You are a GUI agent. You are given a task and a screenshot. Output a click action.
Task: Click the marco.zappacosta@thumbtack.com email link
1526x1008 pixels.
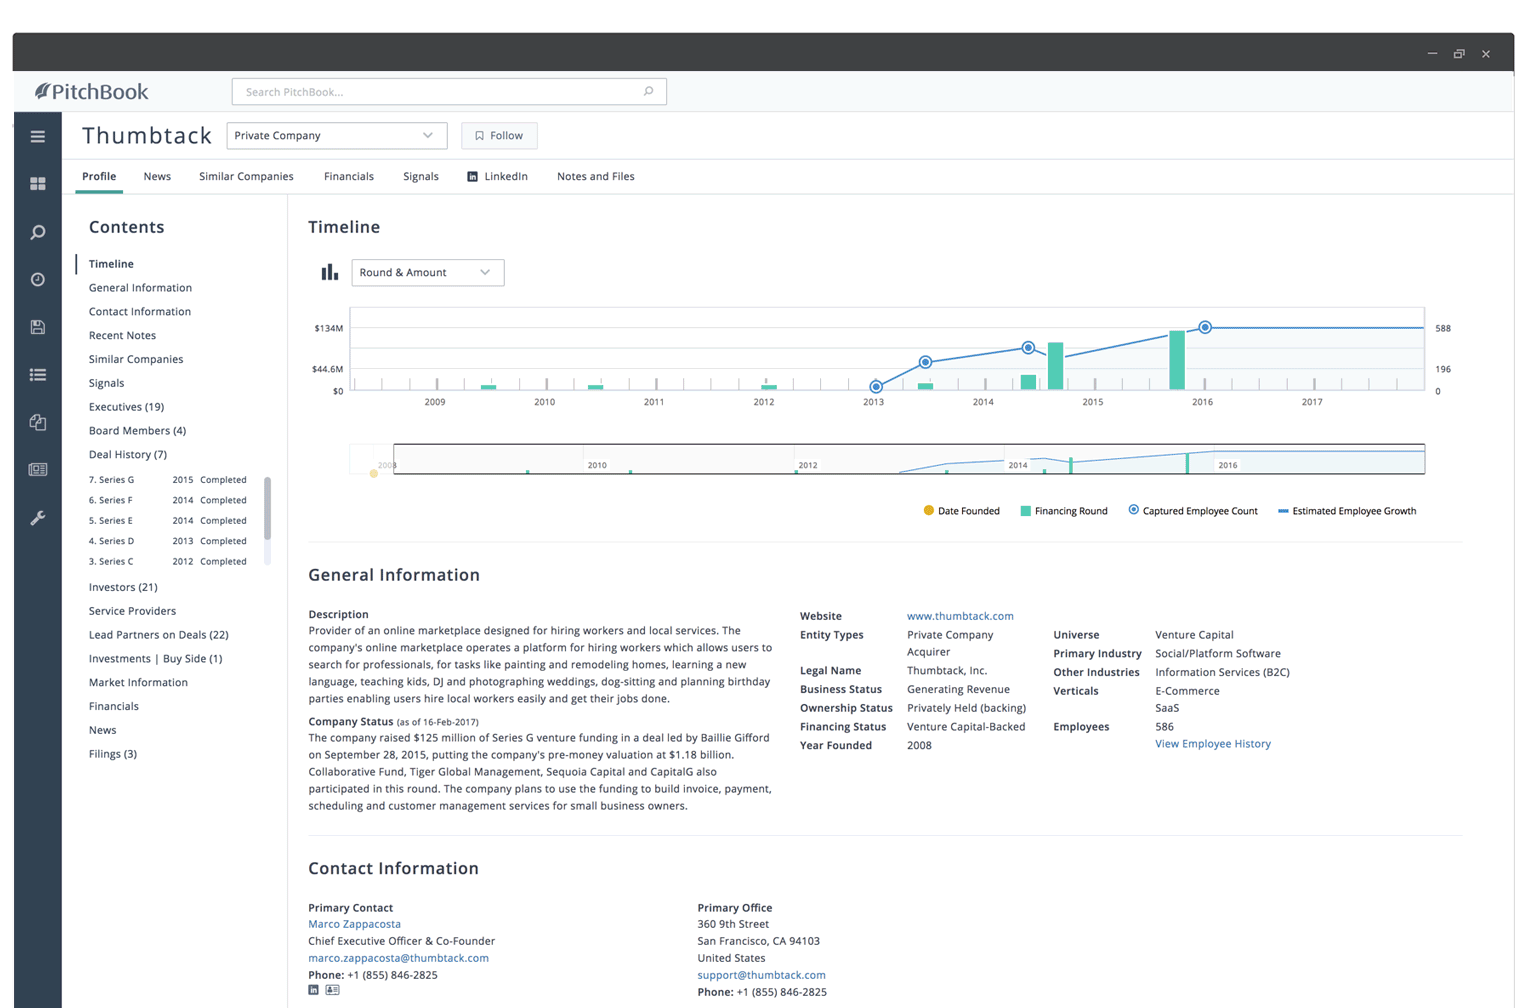point(398,958)
